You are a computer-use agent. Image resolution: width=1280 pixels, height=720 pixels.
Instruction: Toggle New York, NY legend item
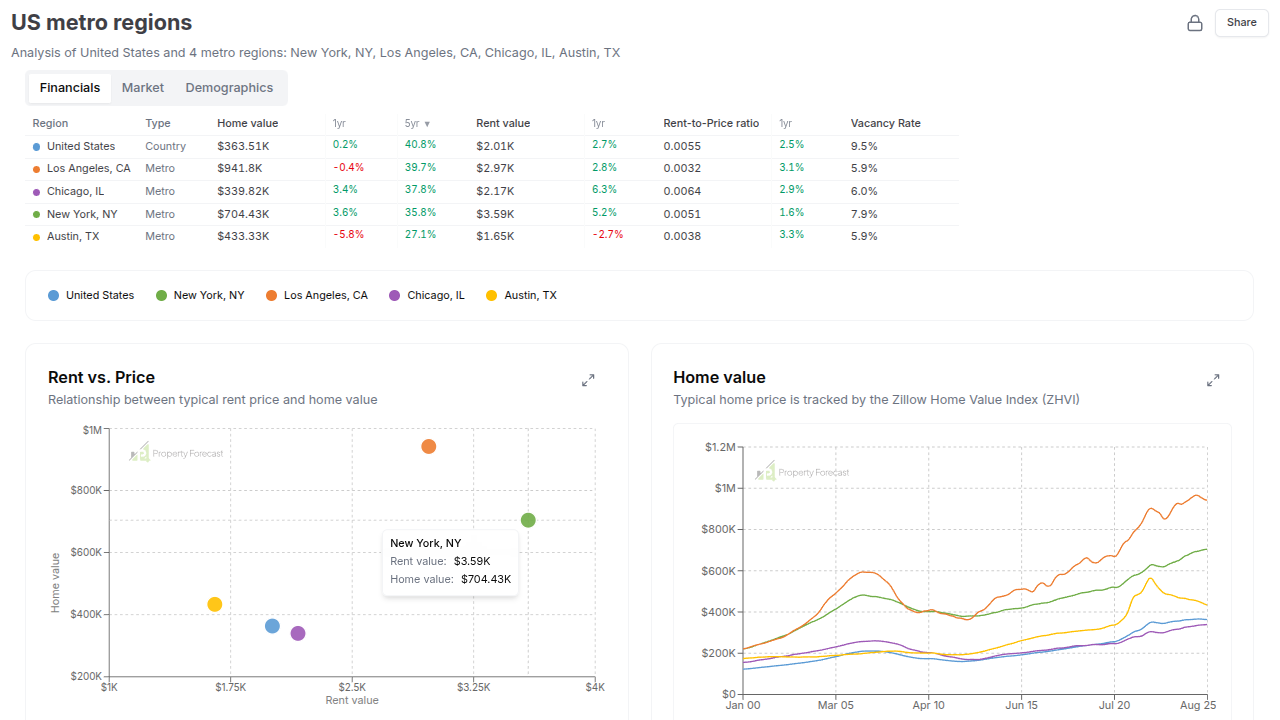pos(200,295)
